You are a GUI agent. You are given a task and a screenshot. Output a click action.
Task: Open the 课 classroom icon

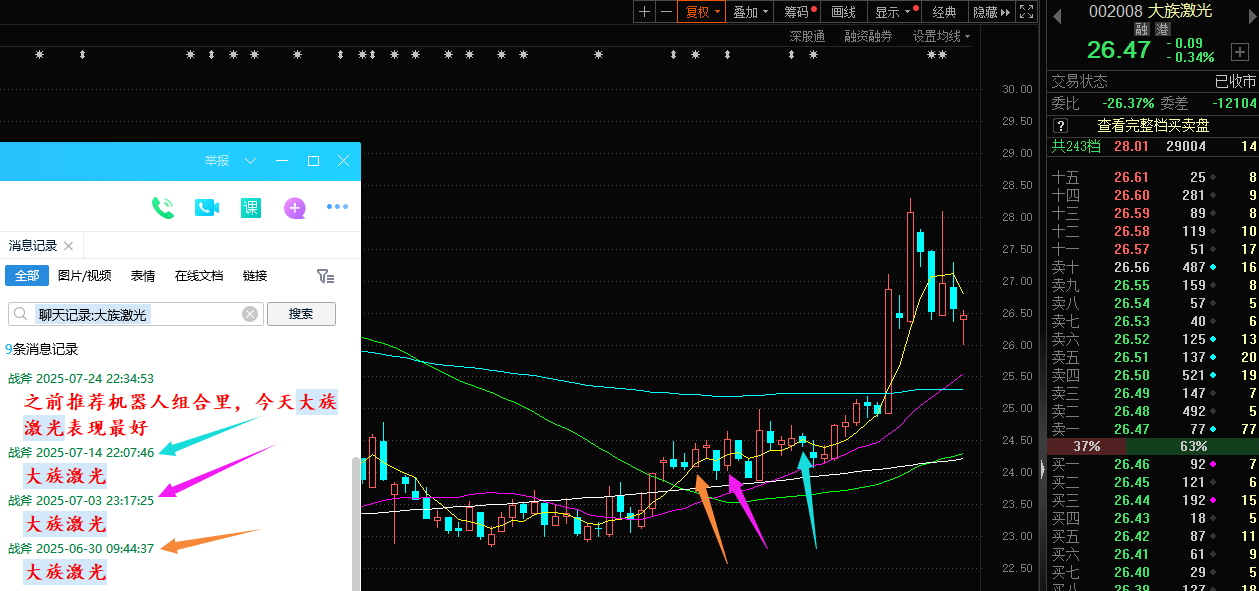click(x=251, y=208)
